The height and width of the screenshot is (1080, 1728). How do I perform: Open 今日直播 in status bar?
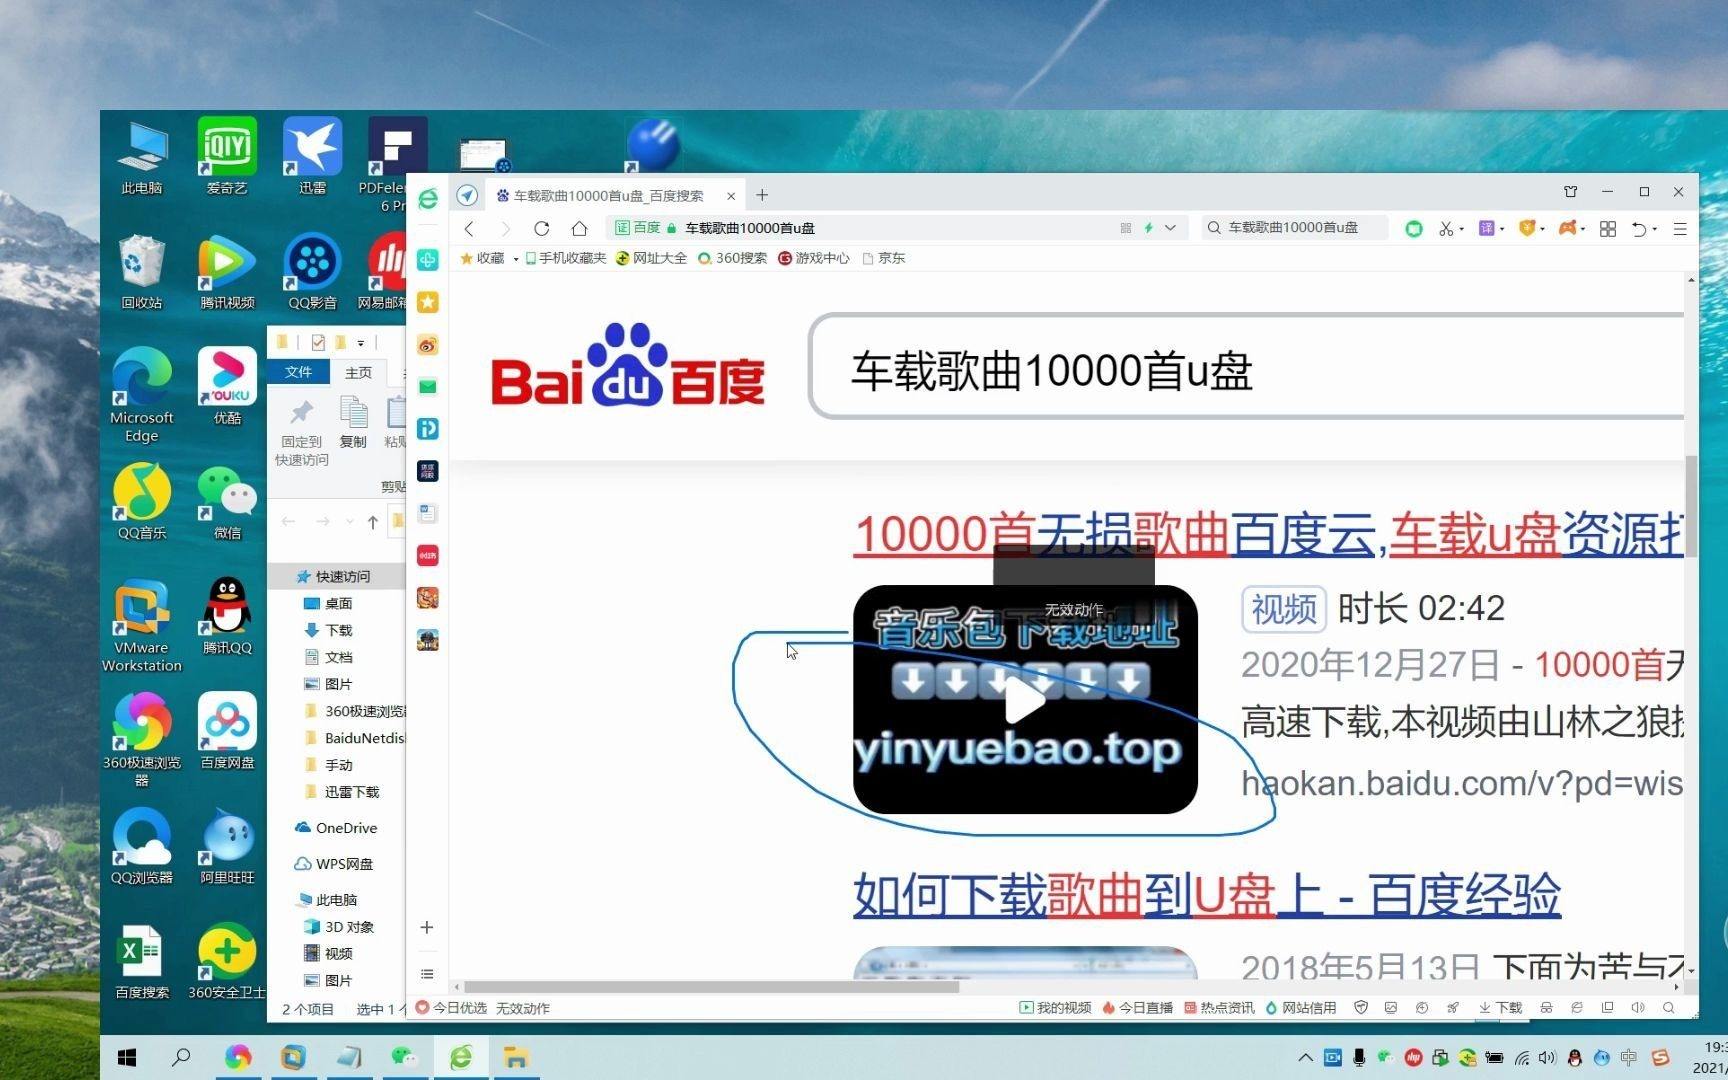point(1137,1008)
